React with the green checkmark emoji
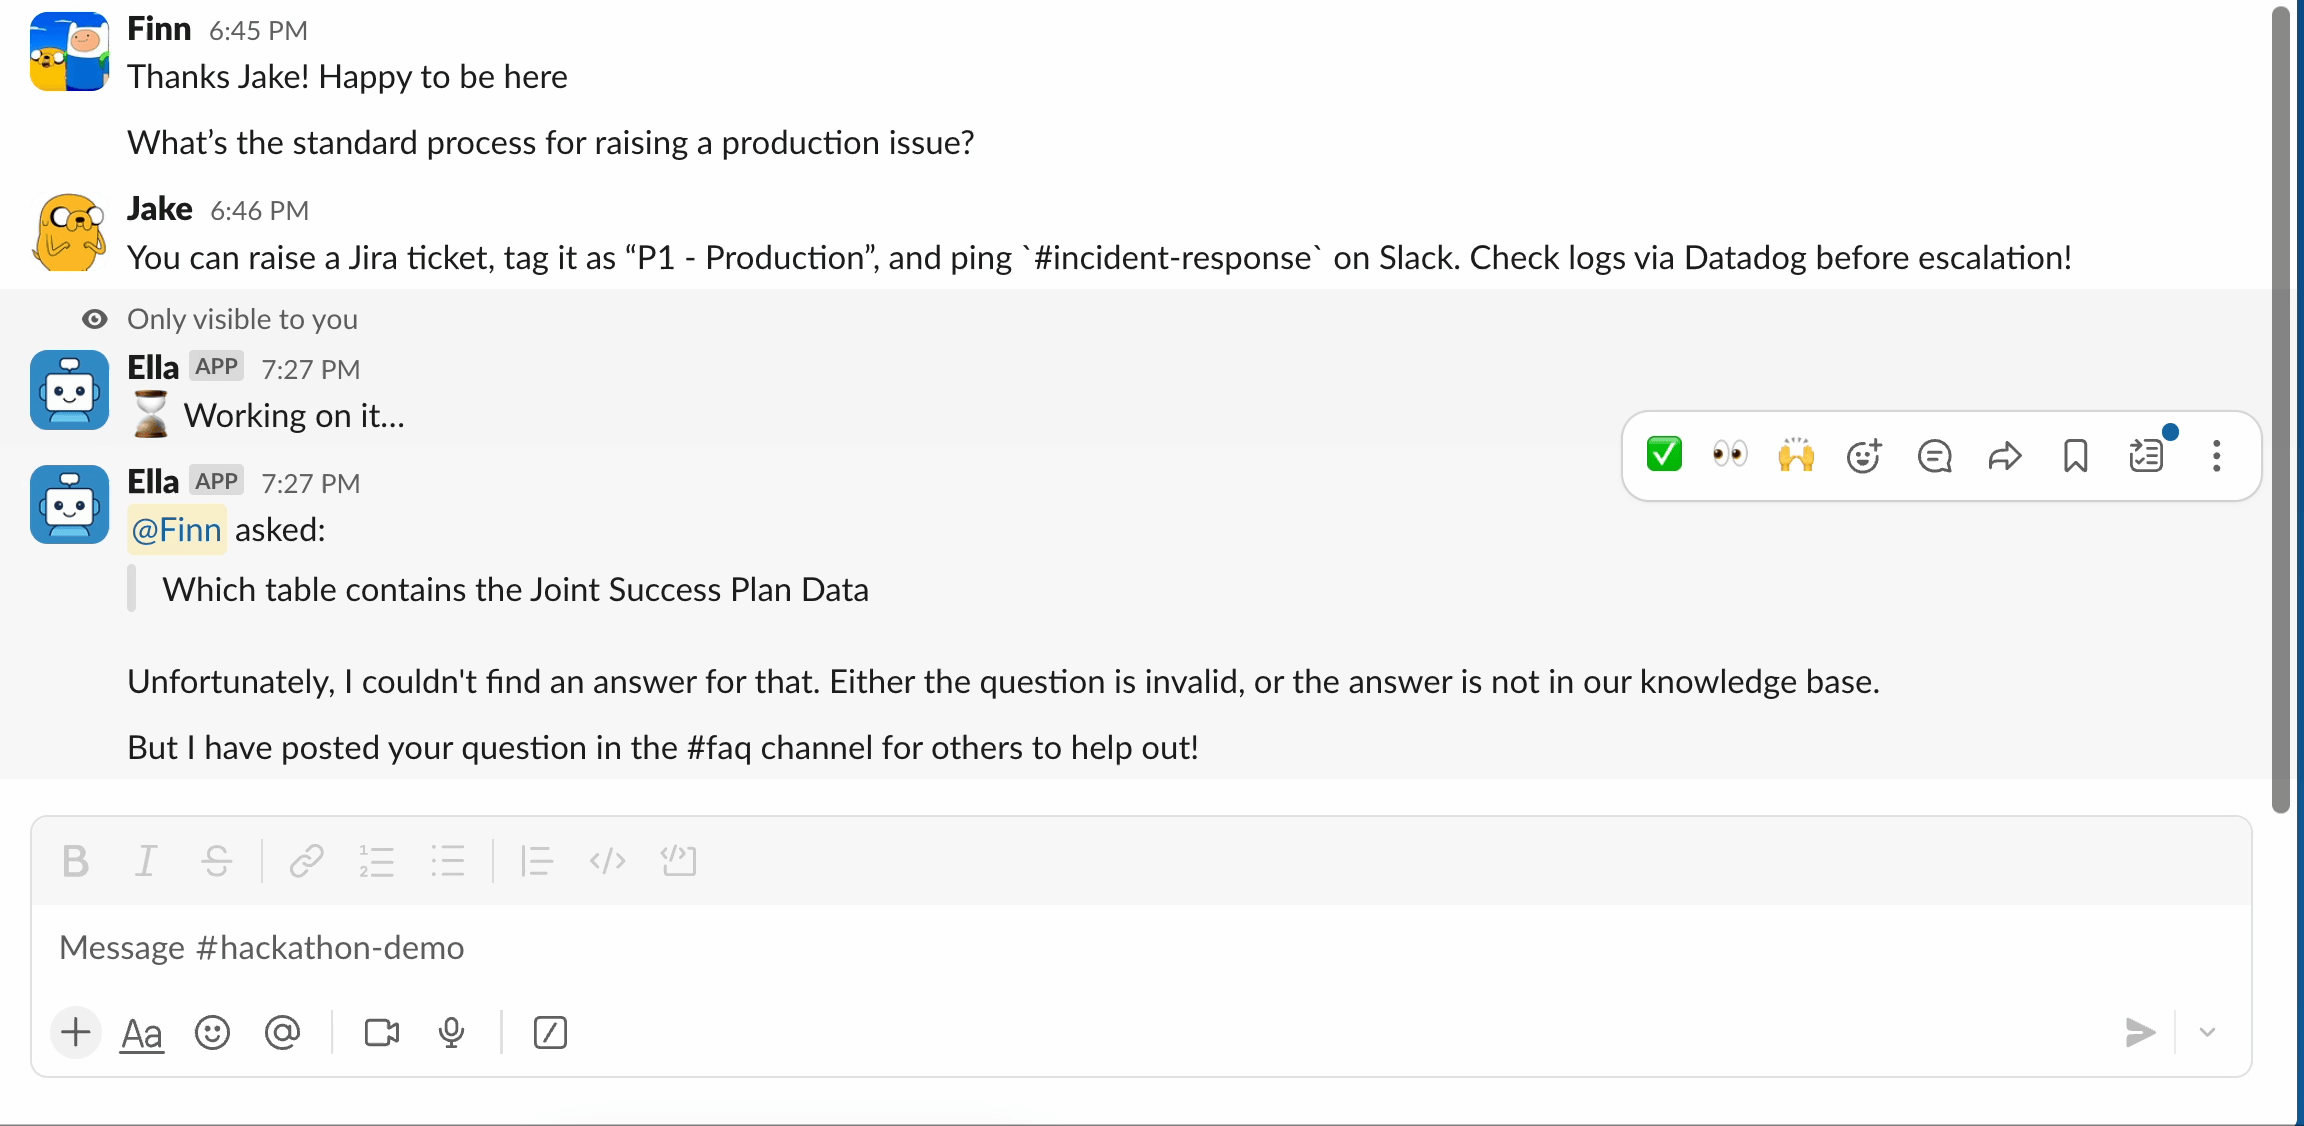 pos(1664,455)
